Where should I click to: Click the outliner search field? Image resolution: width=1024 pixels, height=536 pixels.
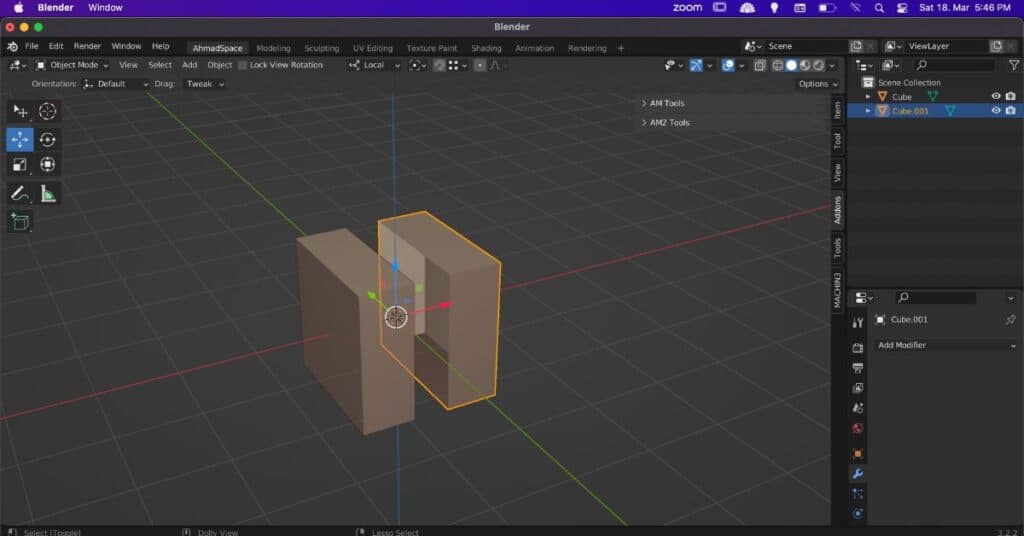(954, 65)
